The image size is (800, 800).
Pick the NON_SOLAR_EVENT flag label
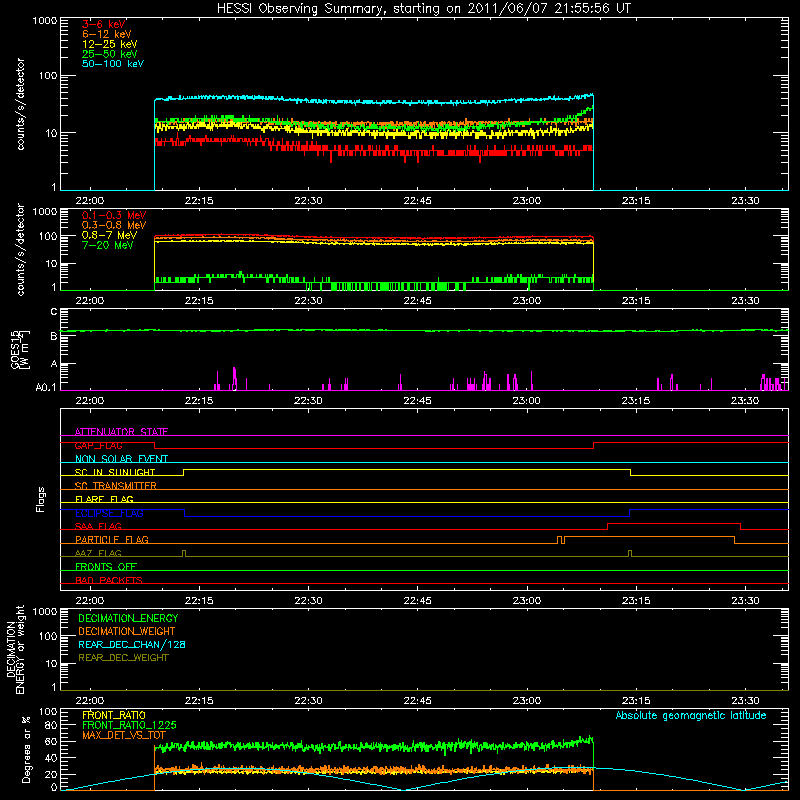click(x=121, y=459)
